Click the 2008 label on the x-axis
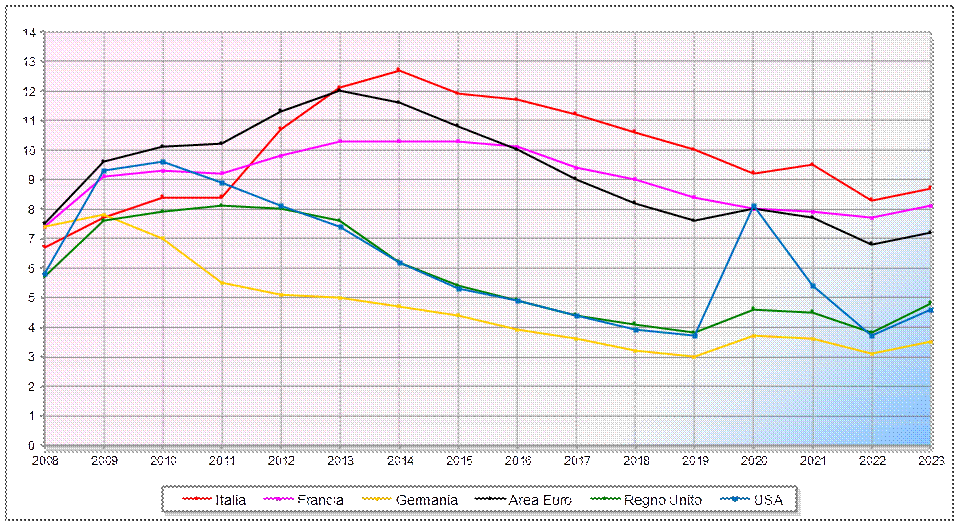The width and height of the screenshot is (961, 528). click(45, 460)
